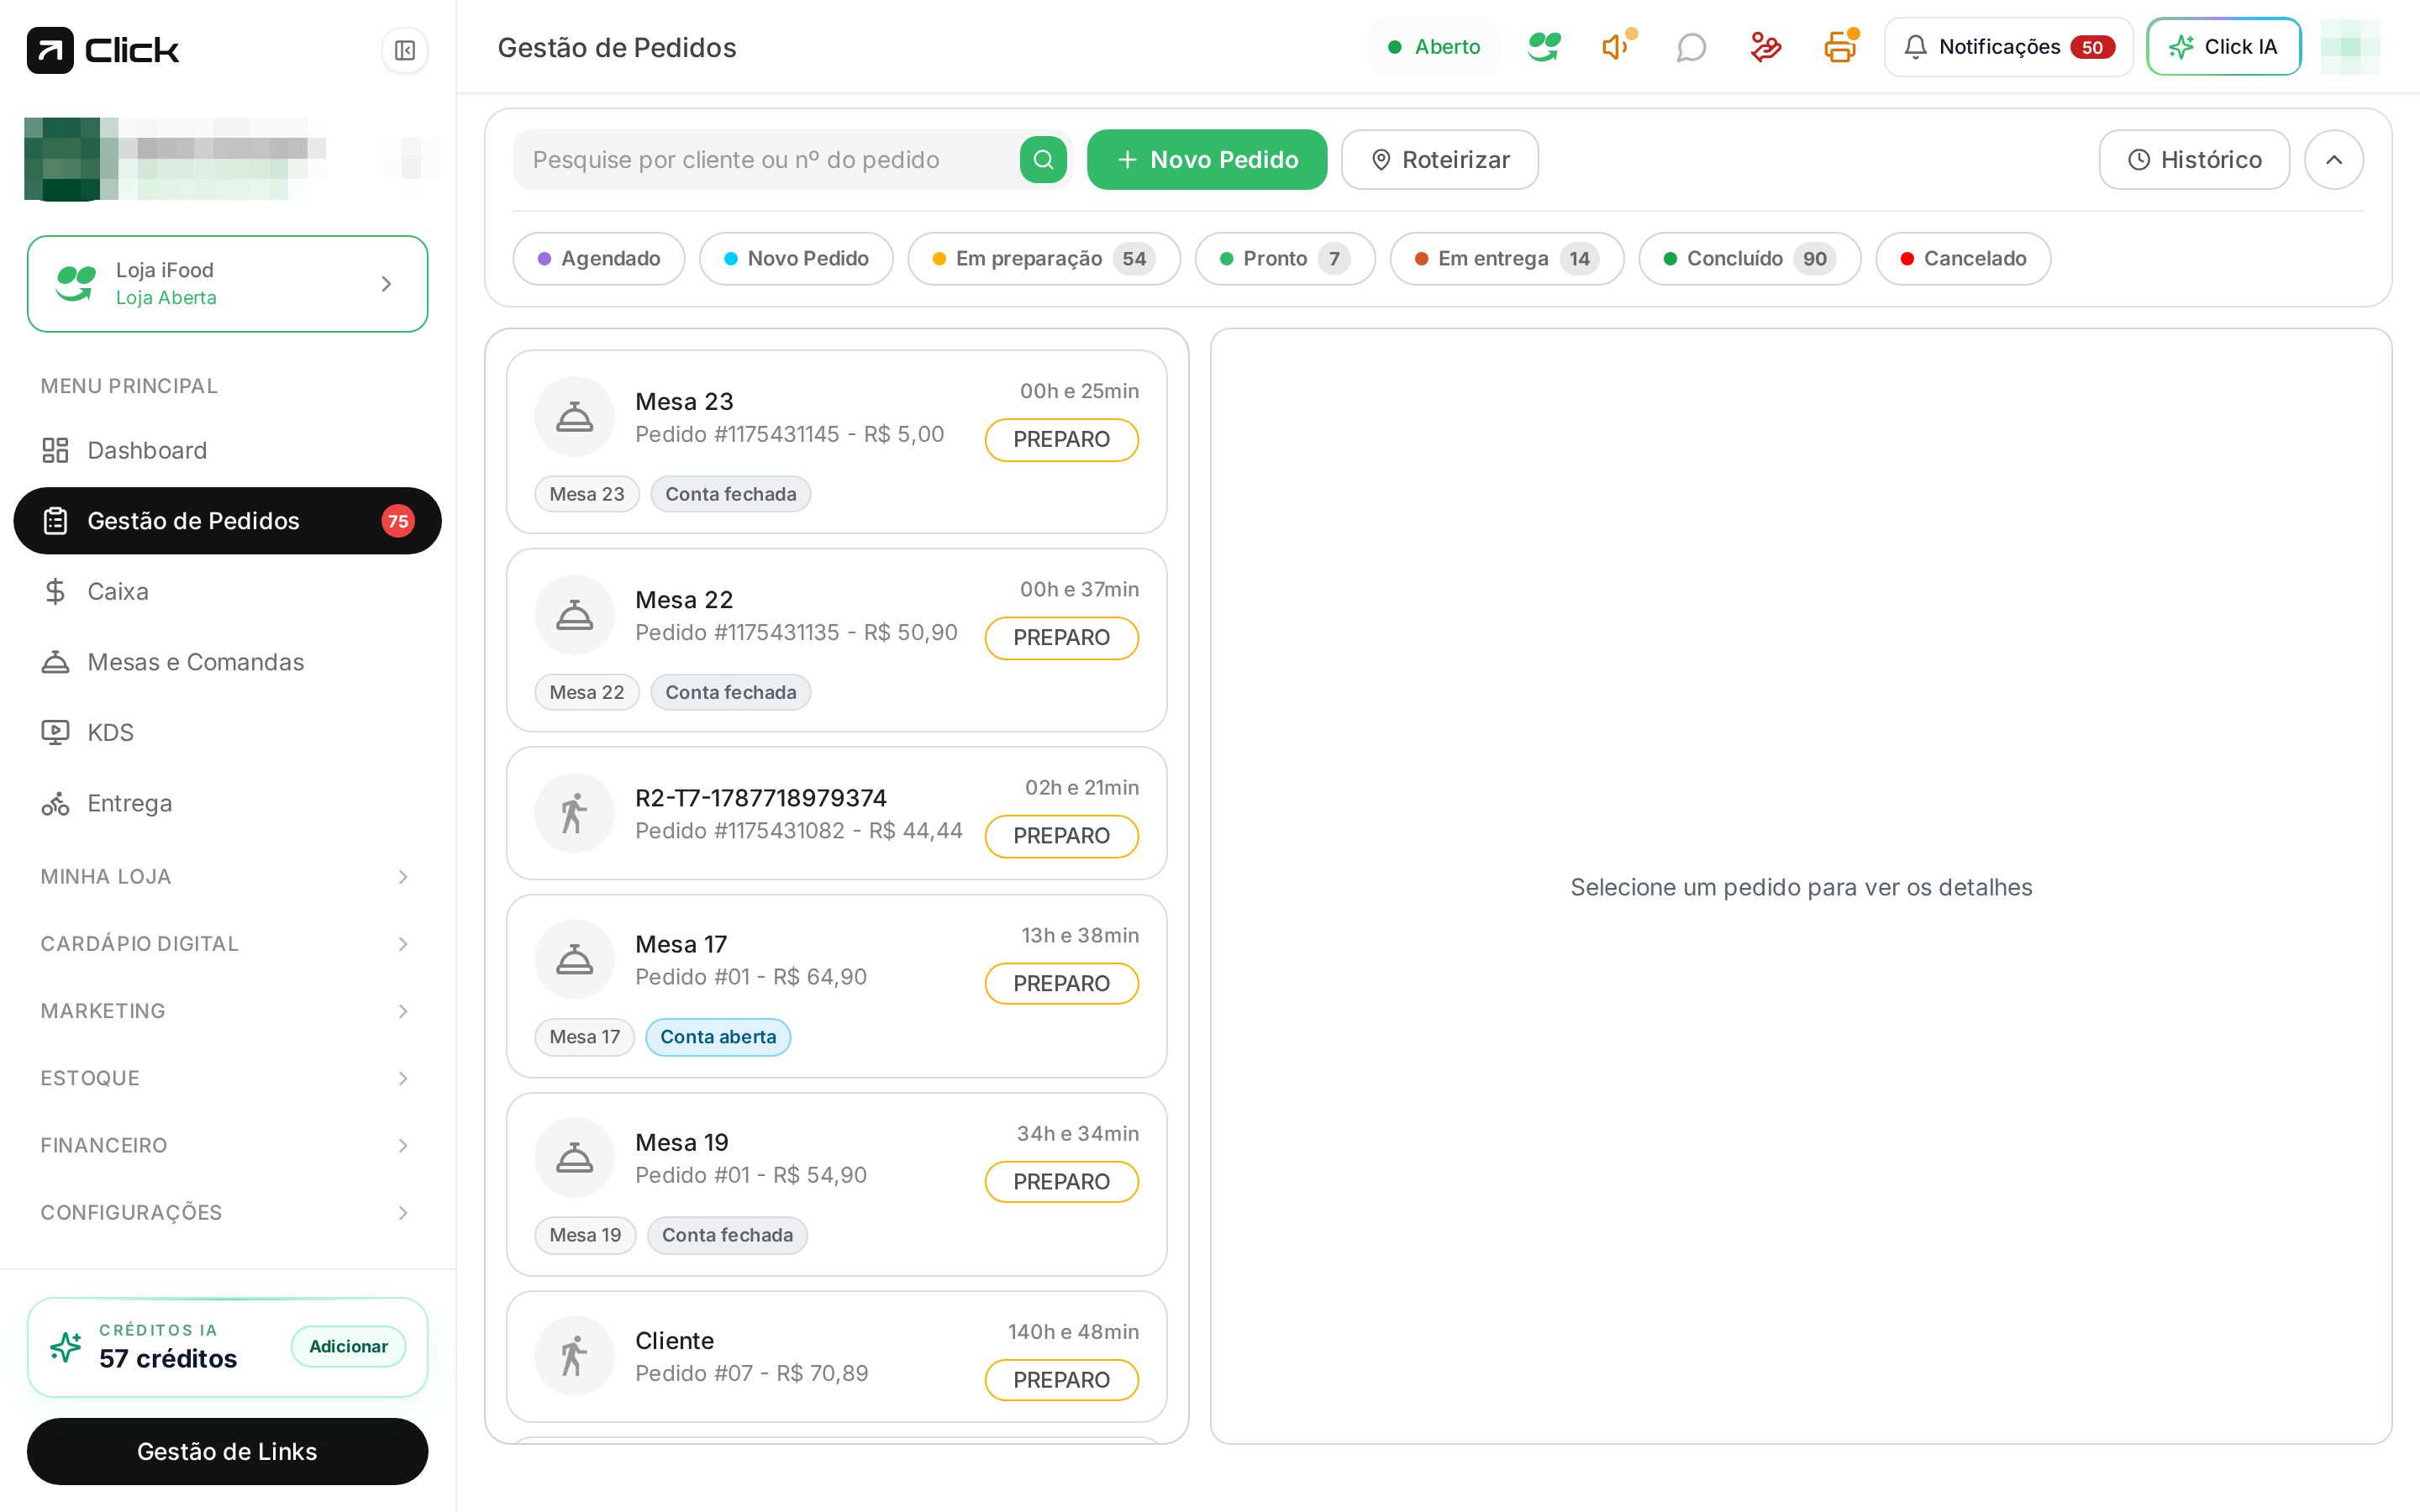Go to Mesas e Comandas

click(x=227, y=662)
